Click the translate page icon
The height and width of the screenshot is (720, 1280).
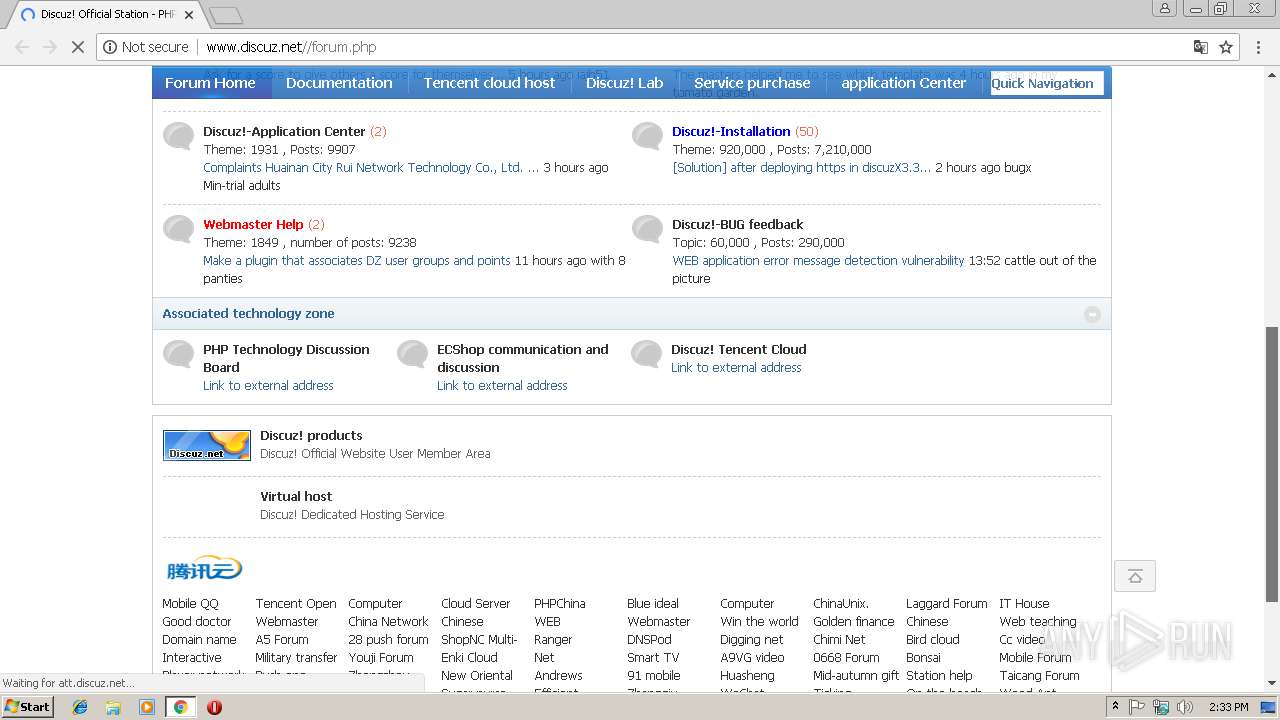point(1200,47)
